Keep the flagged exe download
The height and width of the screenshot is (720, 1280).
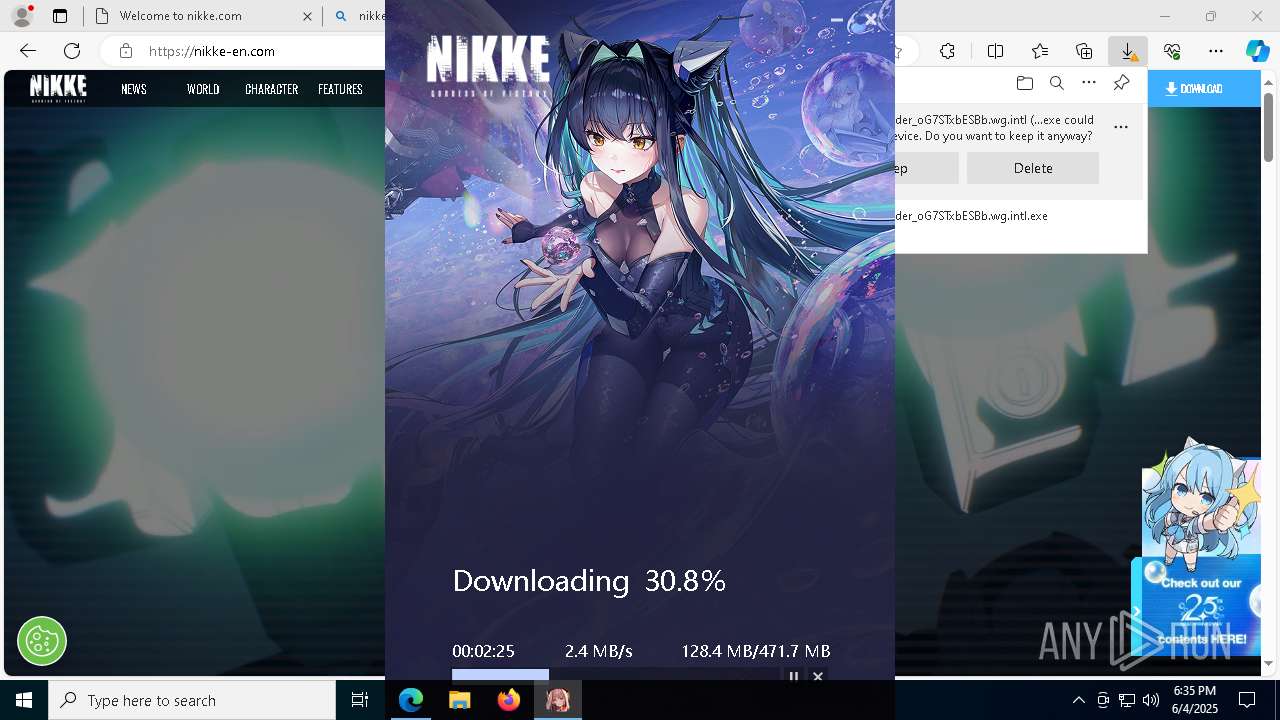coord(926,168)
